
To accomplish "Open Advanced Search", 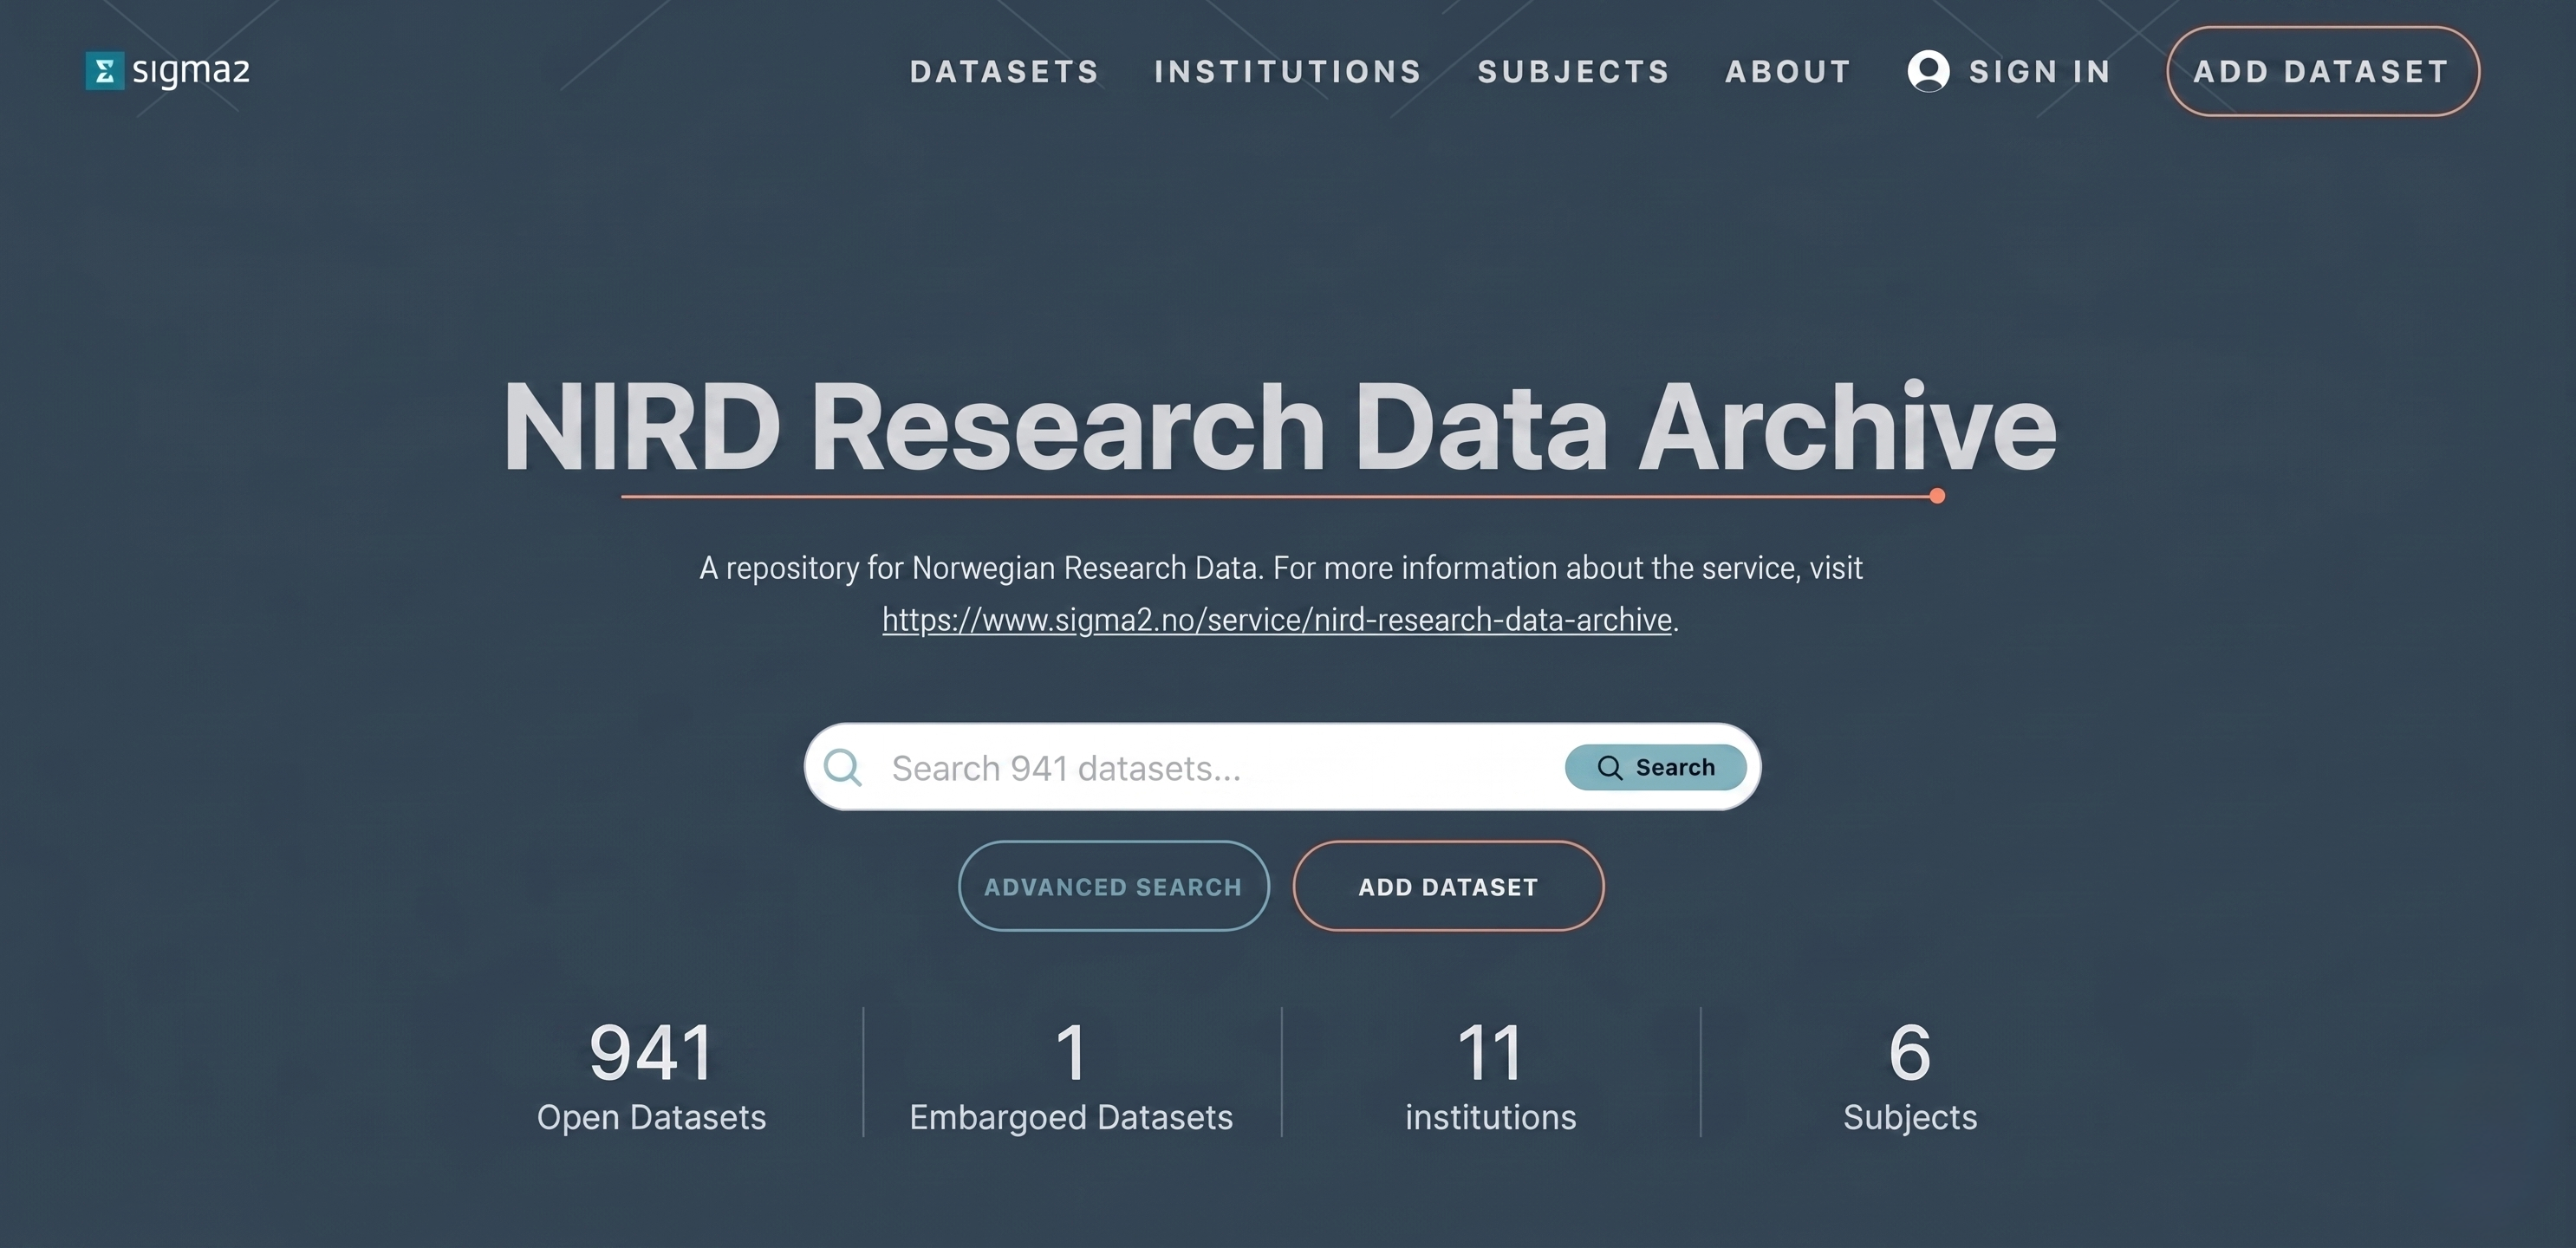I will (x=1113, y=886).
